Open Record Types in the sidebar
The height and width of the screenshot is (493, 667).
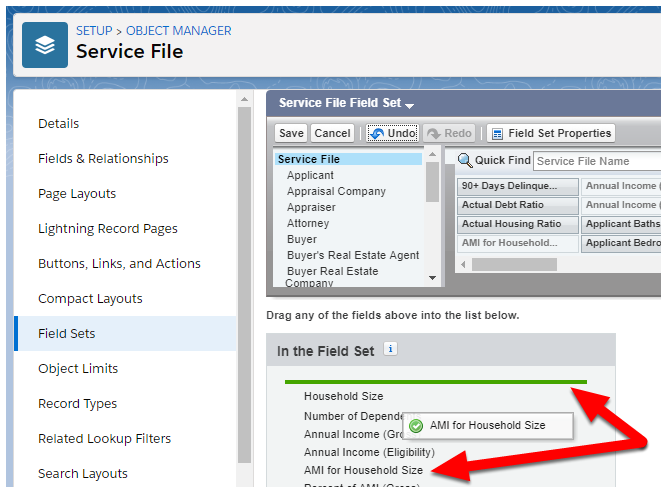[x=77, y=403]
